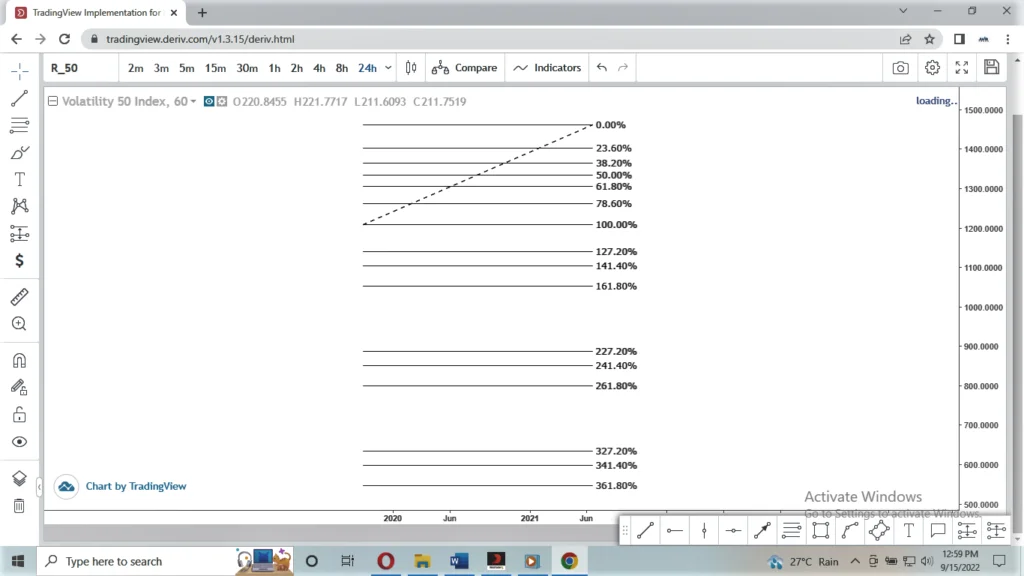The width and height of the screenshot is (1024, 576).
Task: Select the crosshair cursor tool
Action: [x=20, y=71]
